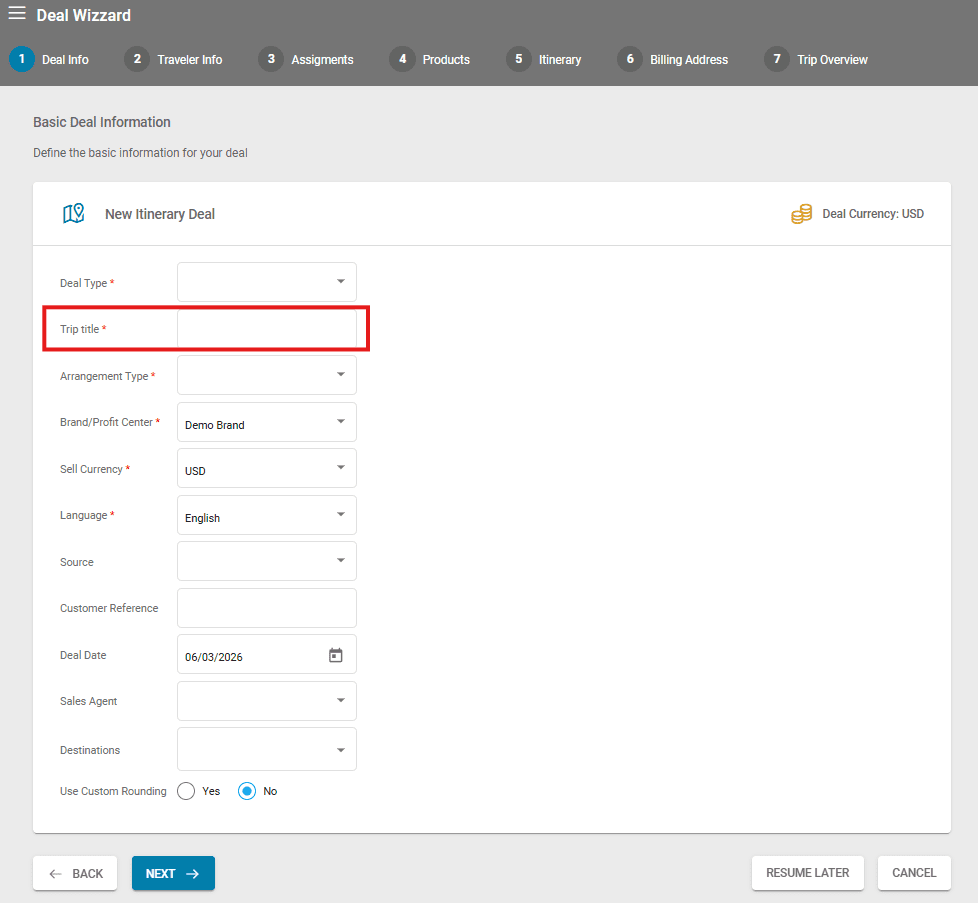Click the Customer Reference text field
The height and width of the screenshot is (903, 978).
click(x=267, y=608)
